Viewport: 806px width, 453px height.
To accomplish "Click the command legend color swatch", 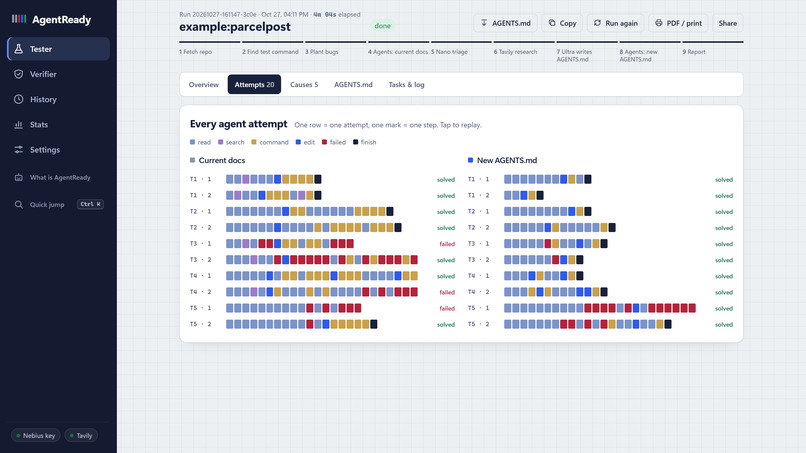I will 254,142.
